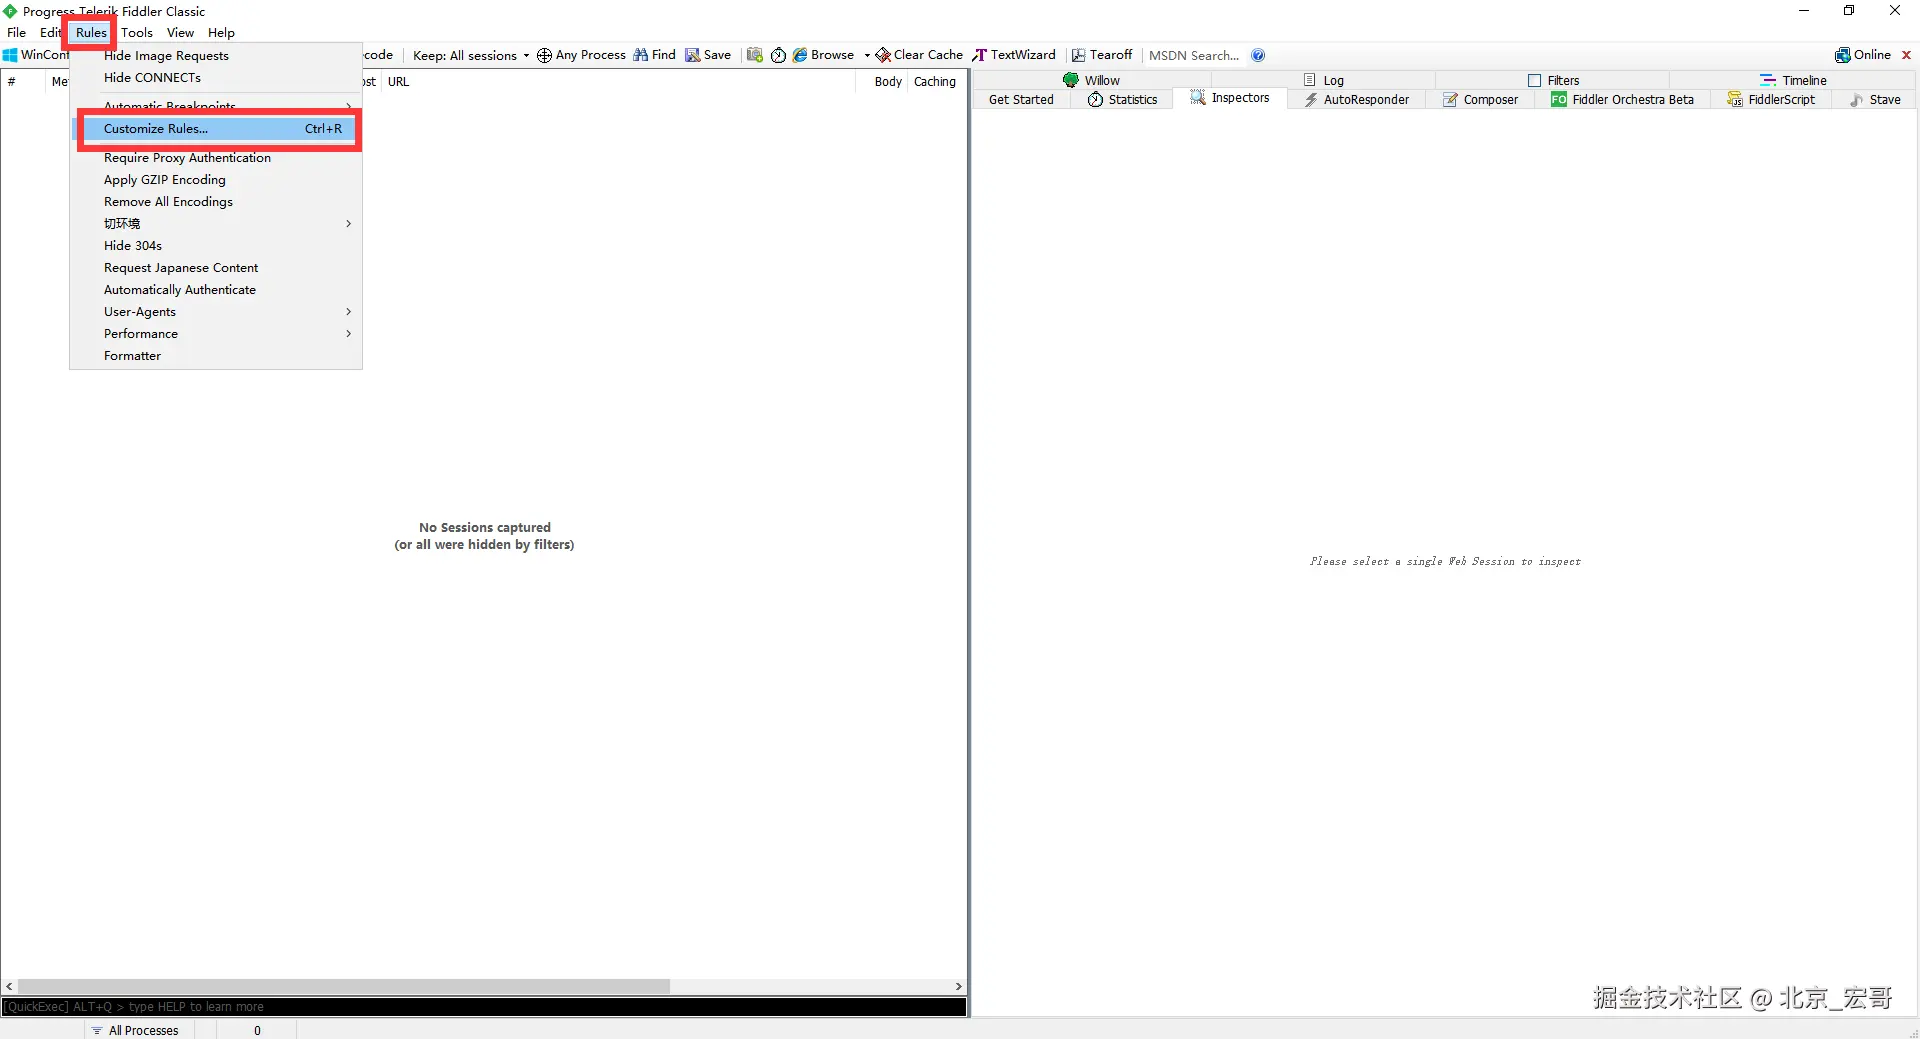Click the Browse Internet Explorer icon
The height and width of the screenshot is (1039, 1920).
click(x=800, y=55)
